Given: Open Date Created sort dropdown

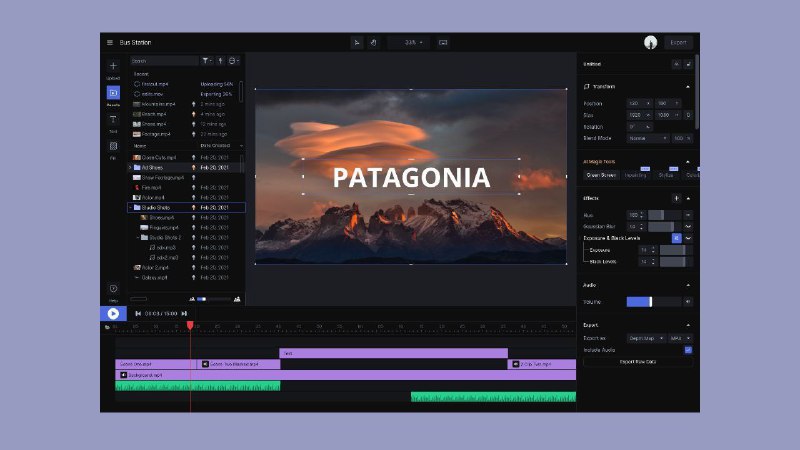Looking at the screenshot, I should pos(221,146).
